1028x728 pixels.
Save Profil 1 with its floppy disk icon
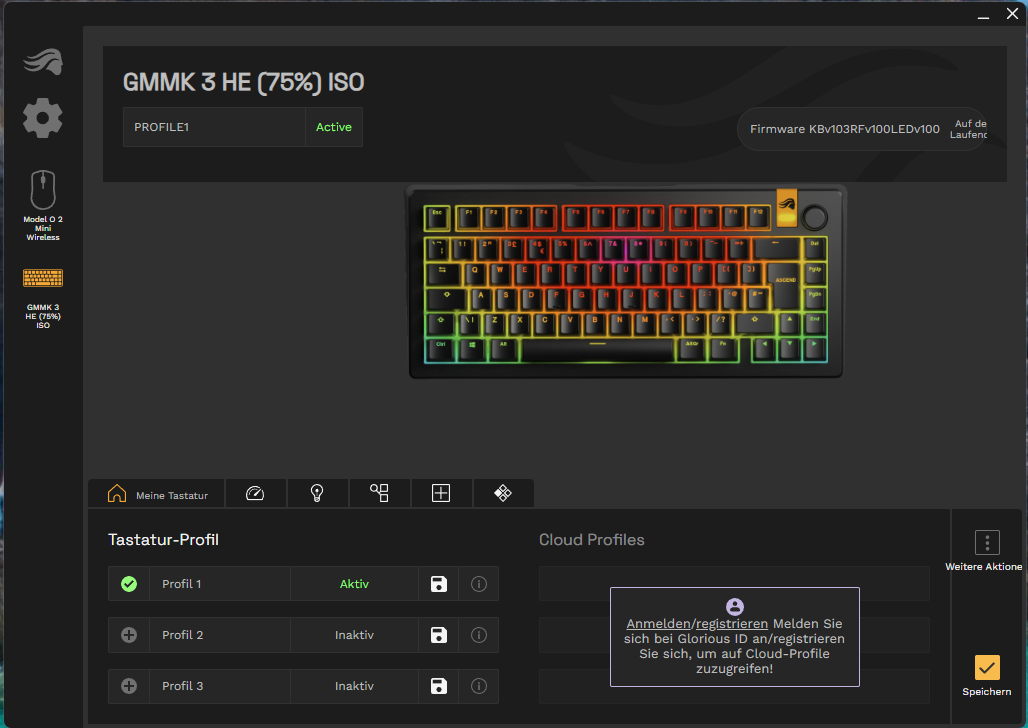click(x=439, y=584)
